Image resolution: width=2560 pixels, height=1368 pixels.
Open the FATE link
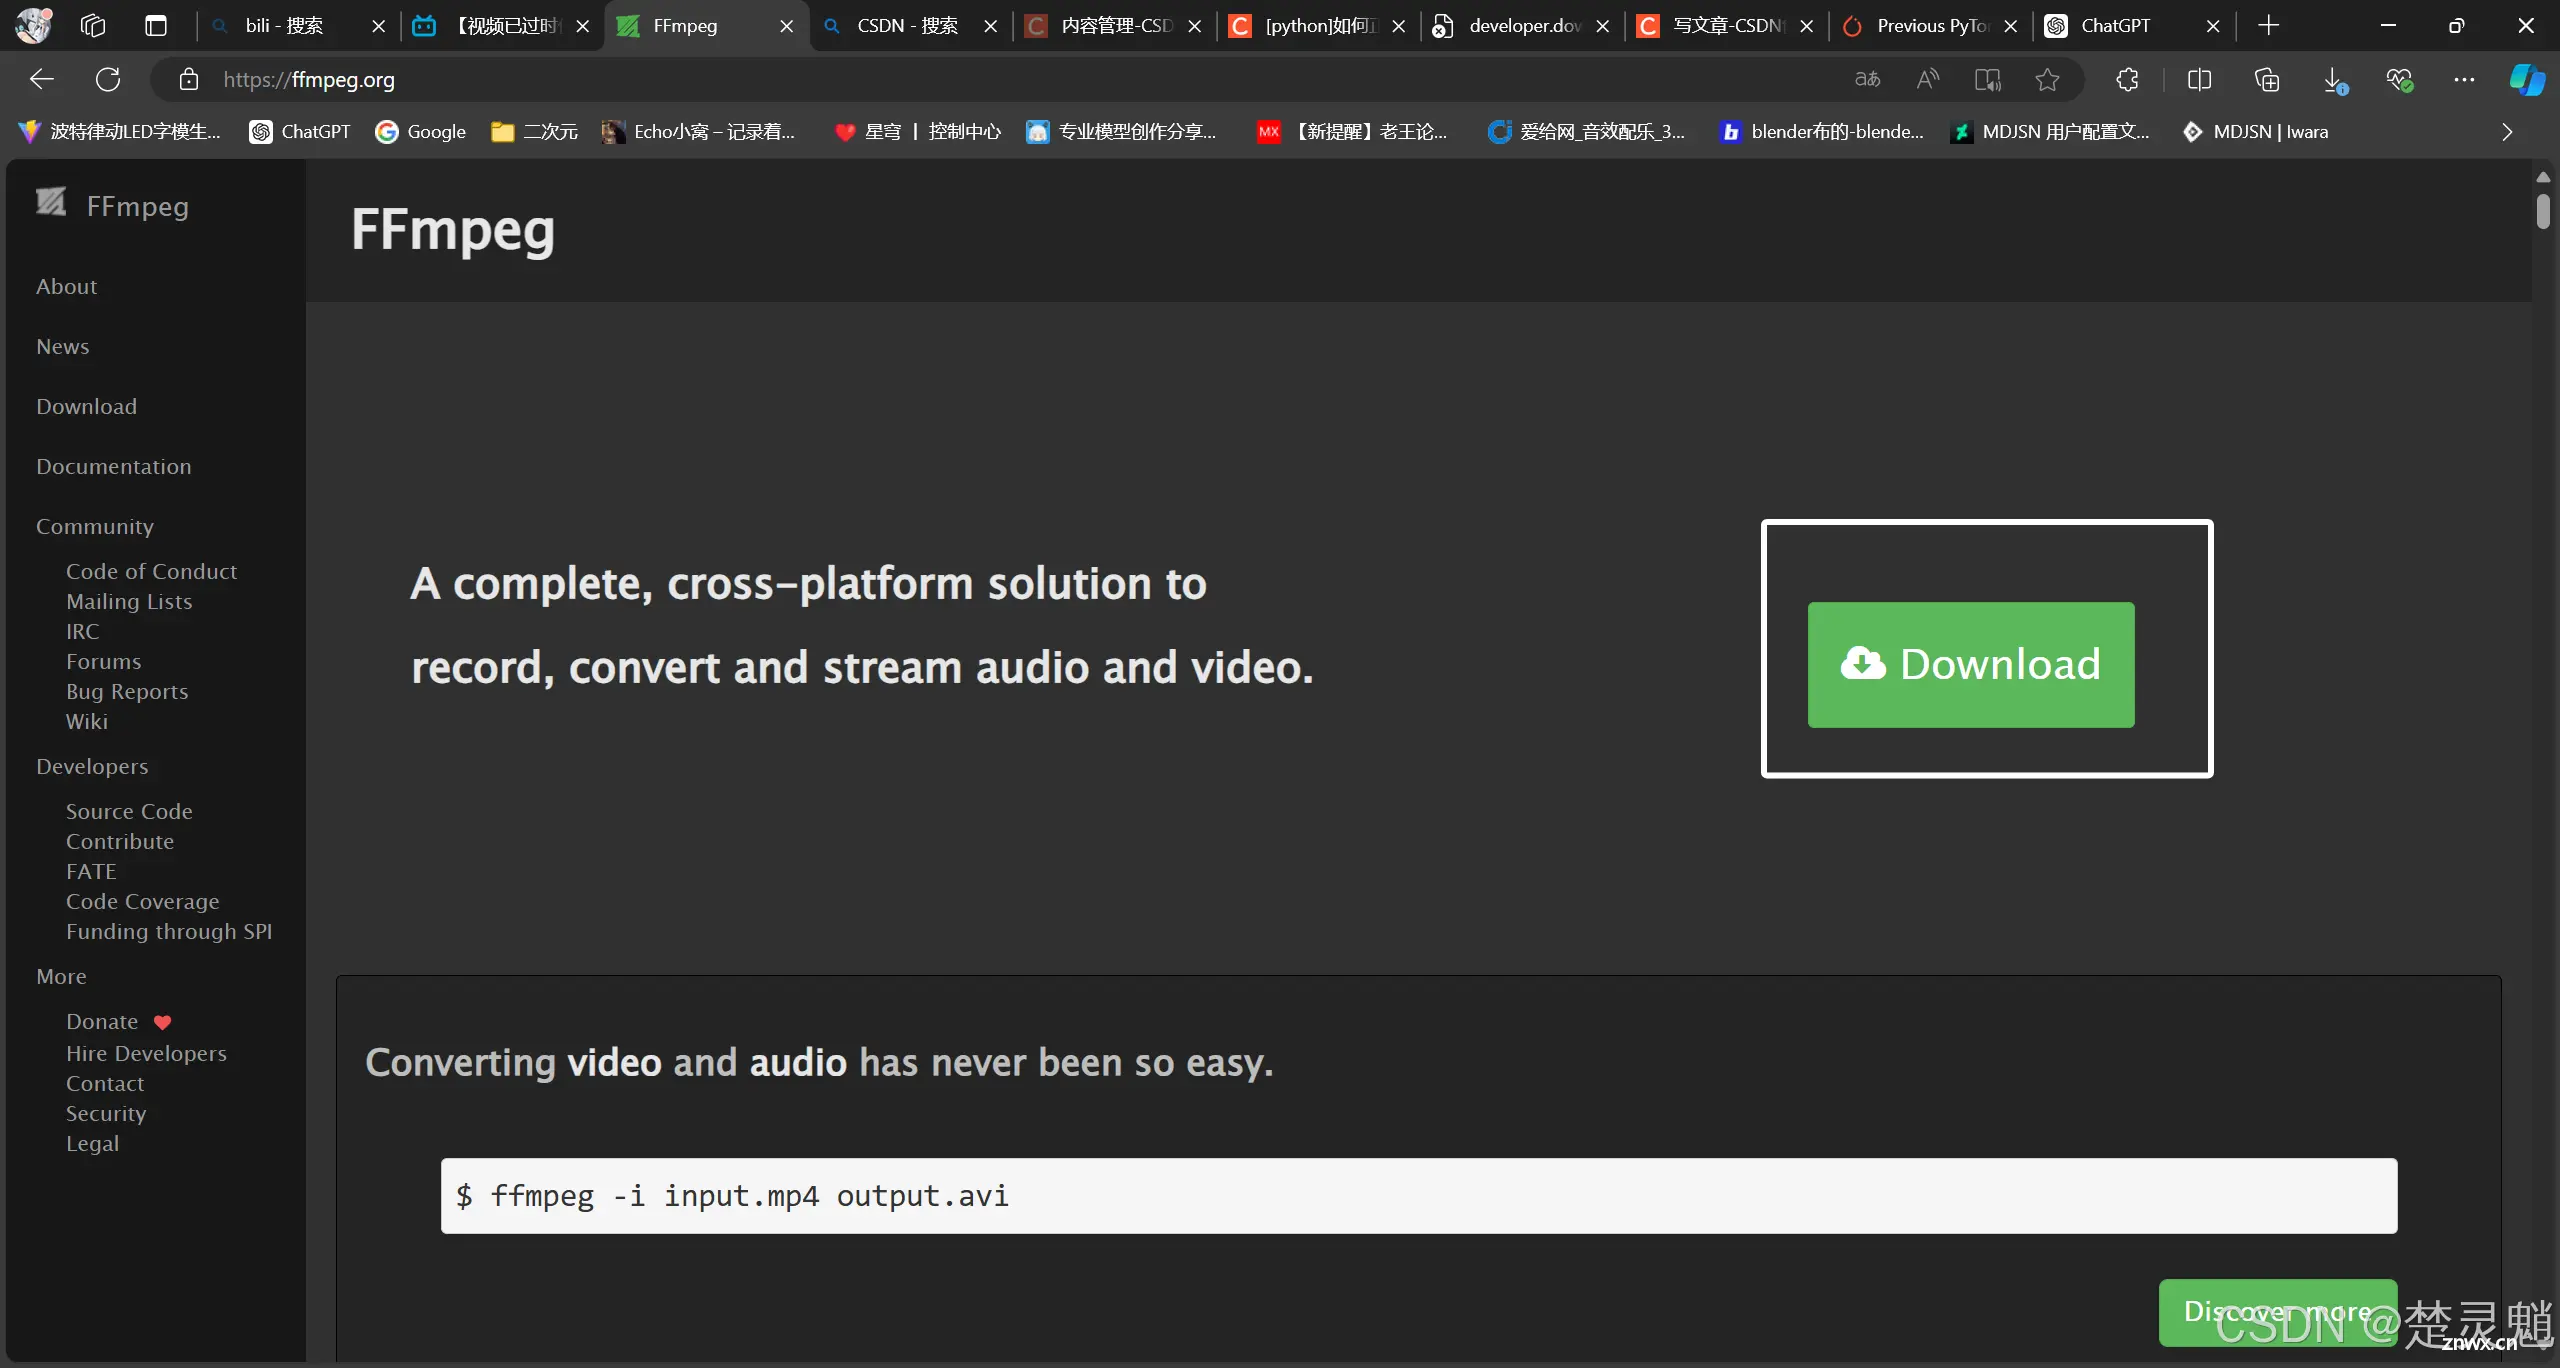[91, 871]
